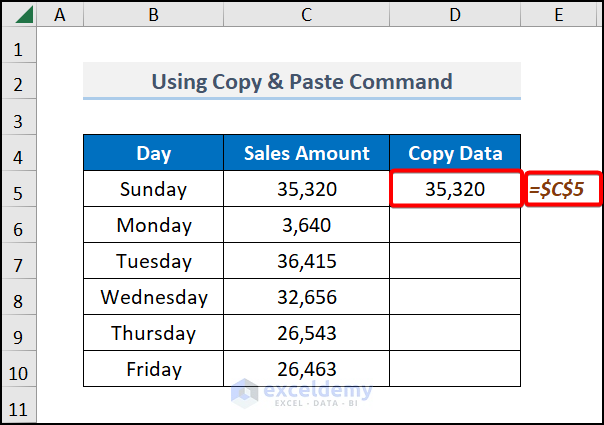Select column E header
604x425 pixels.
point(559,14)
